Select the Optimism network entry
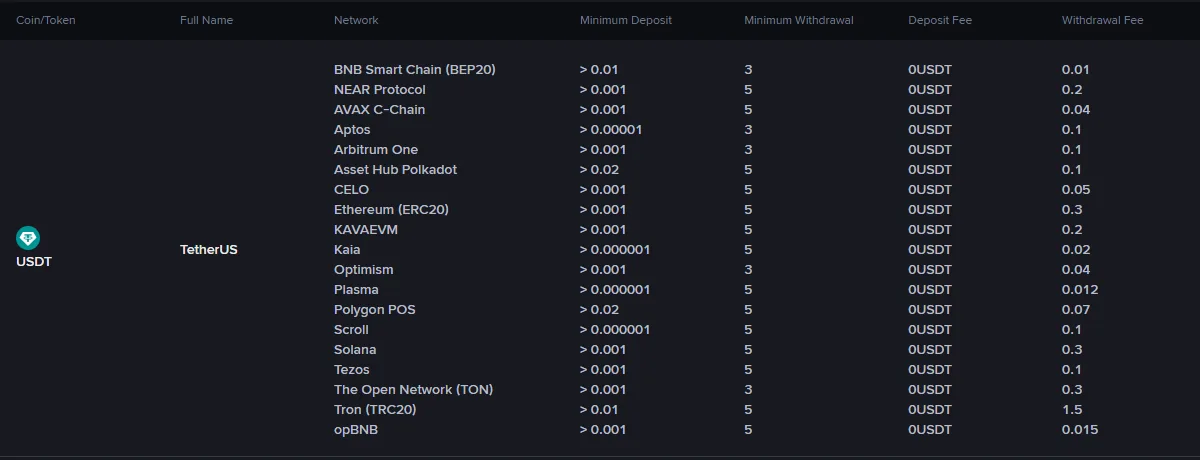Viewport: 1200px width, 460px height. click(364, 270)
